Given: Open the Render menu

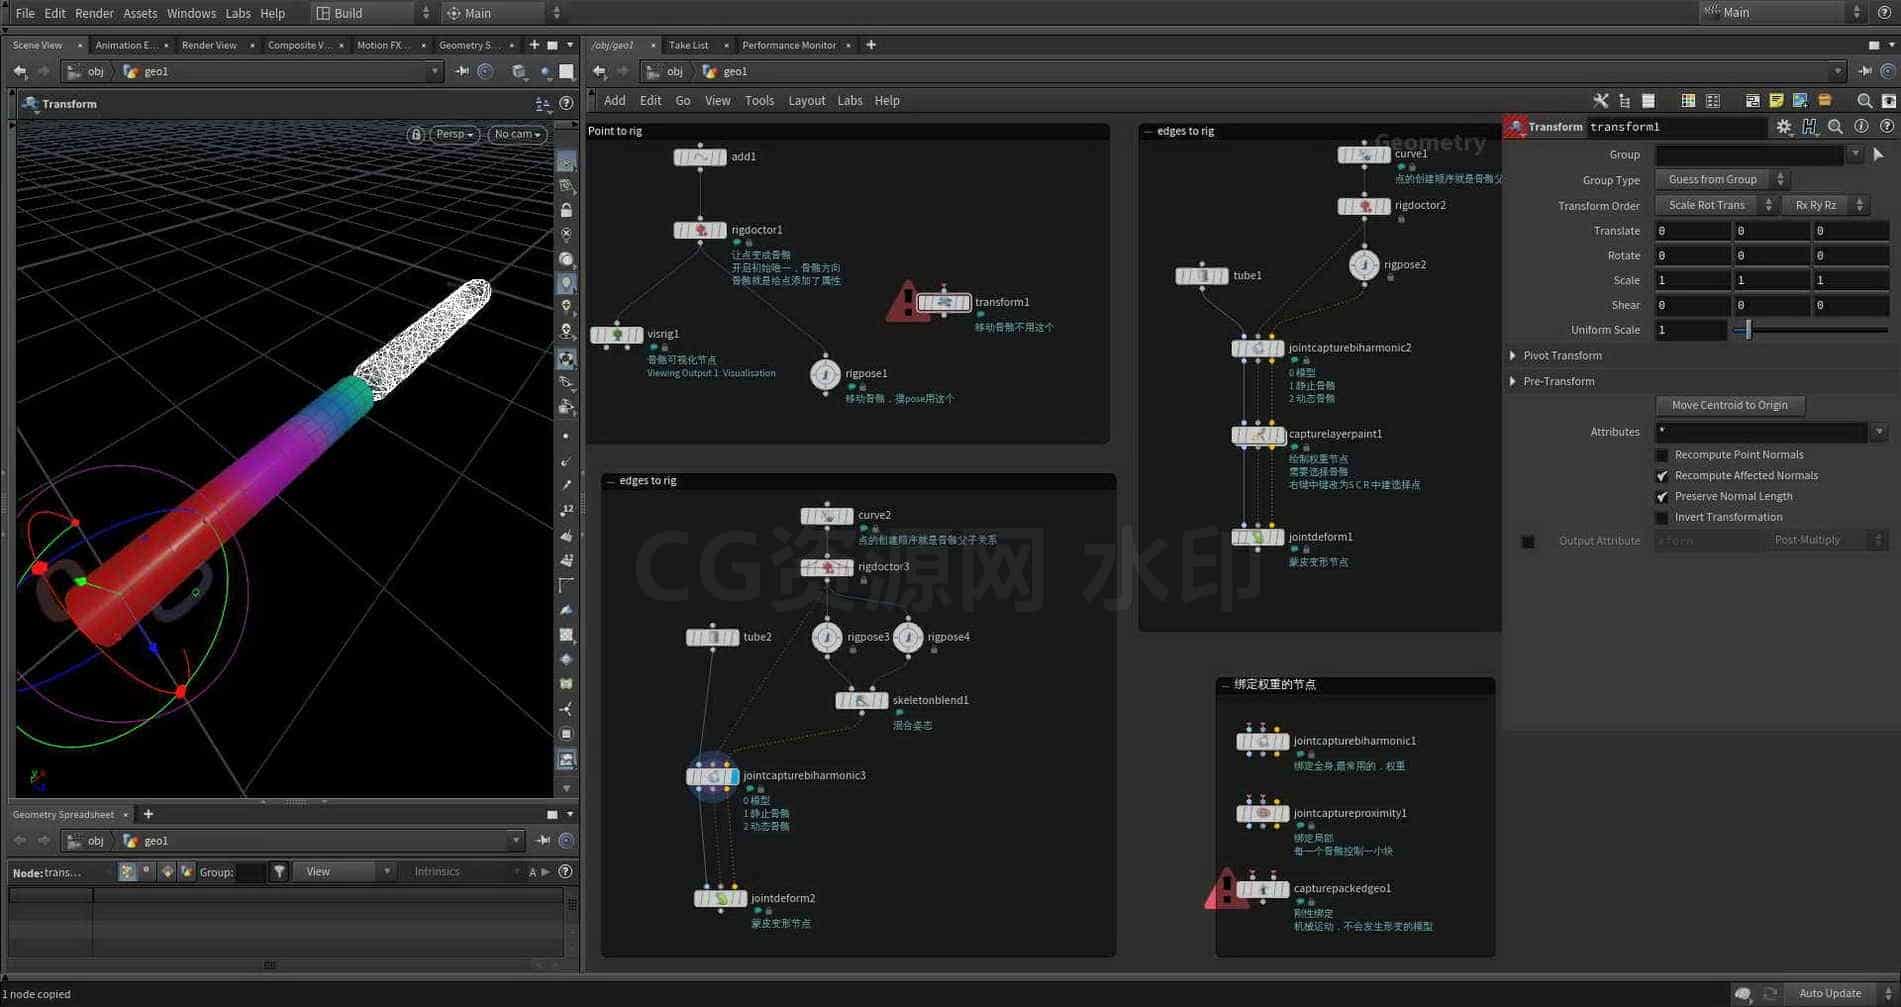Looking at the screenshot, I should (94, 13).
